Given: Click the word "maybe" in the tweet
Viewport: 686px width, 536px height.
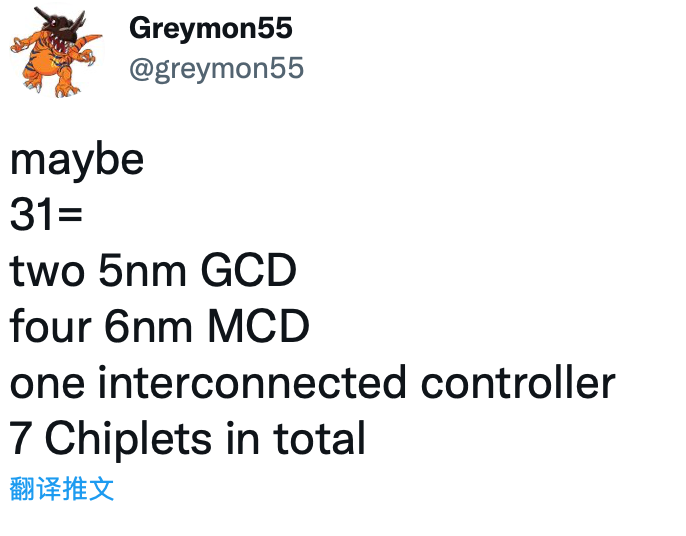Looking at the screenshot, I should (x=77, y=161).
